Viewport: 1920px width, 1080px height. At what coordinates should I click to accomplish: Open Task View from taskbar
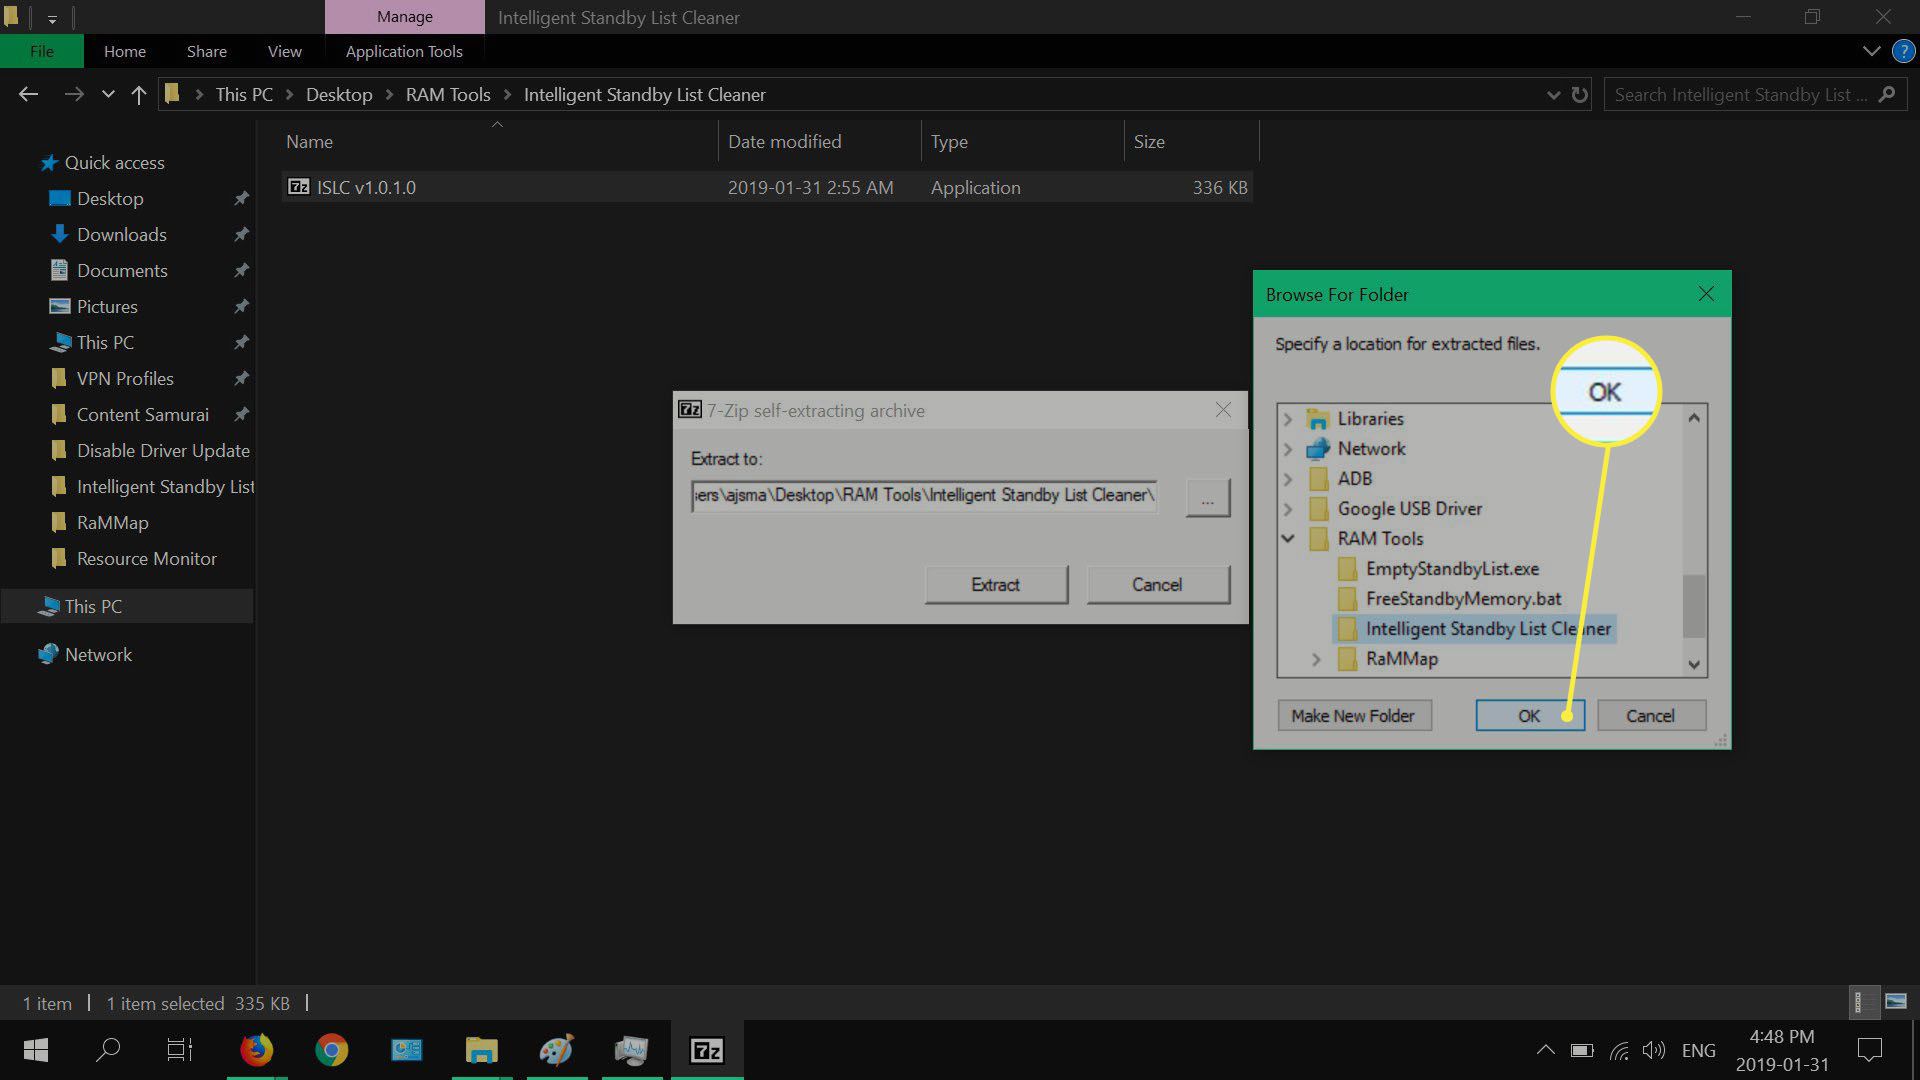180,1050
